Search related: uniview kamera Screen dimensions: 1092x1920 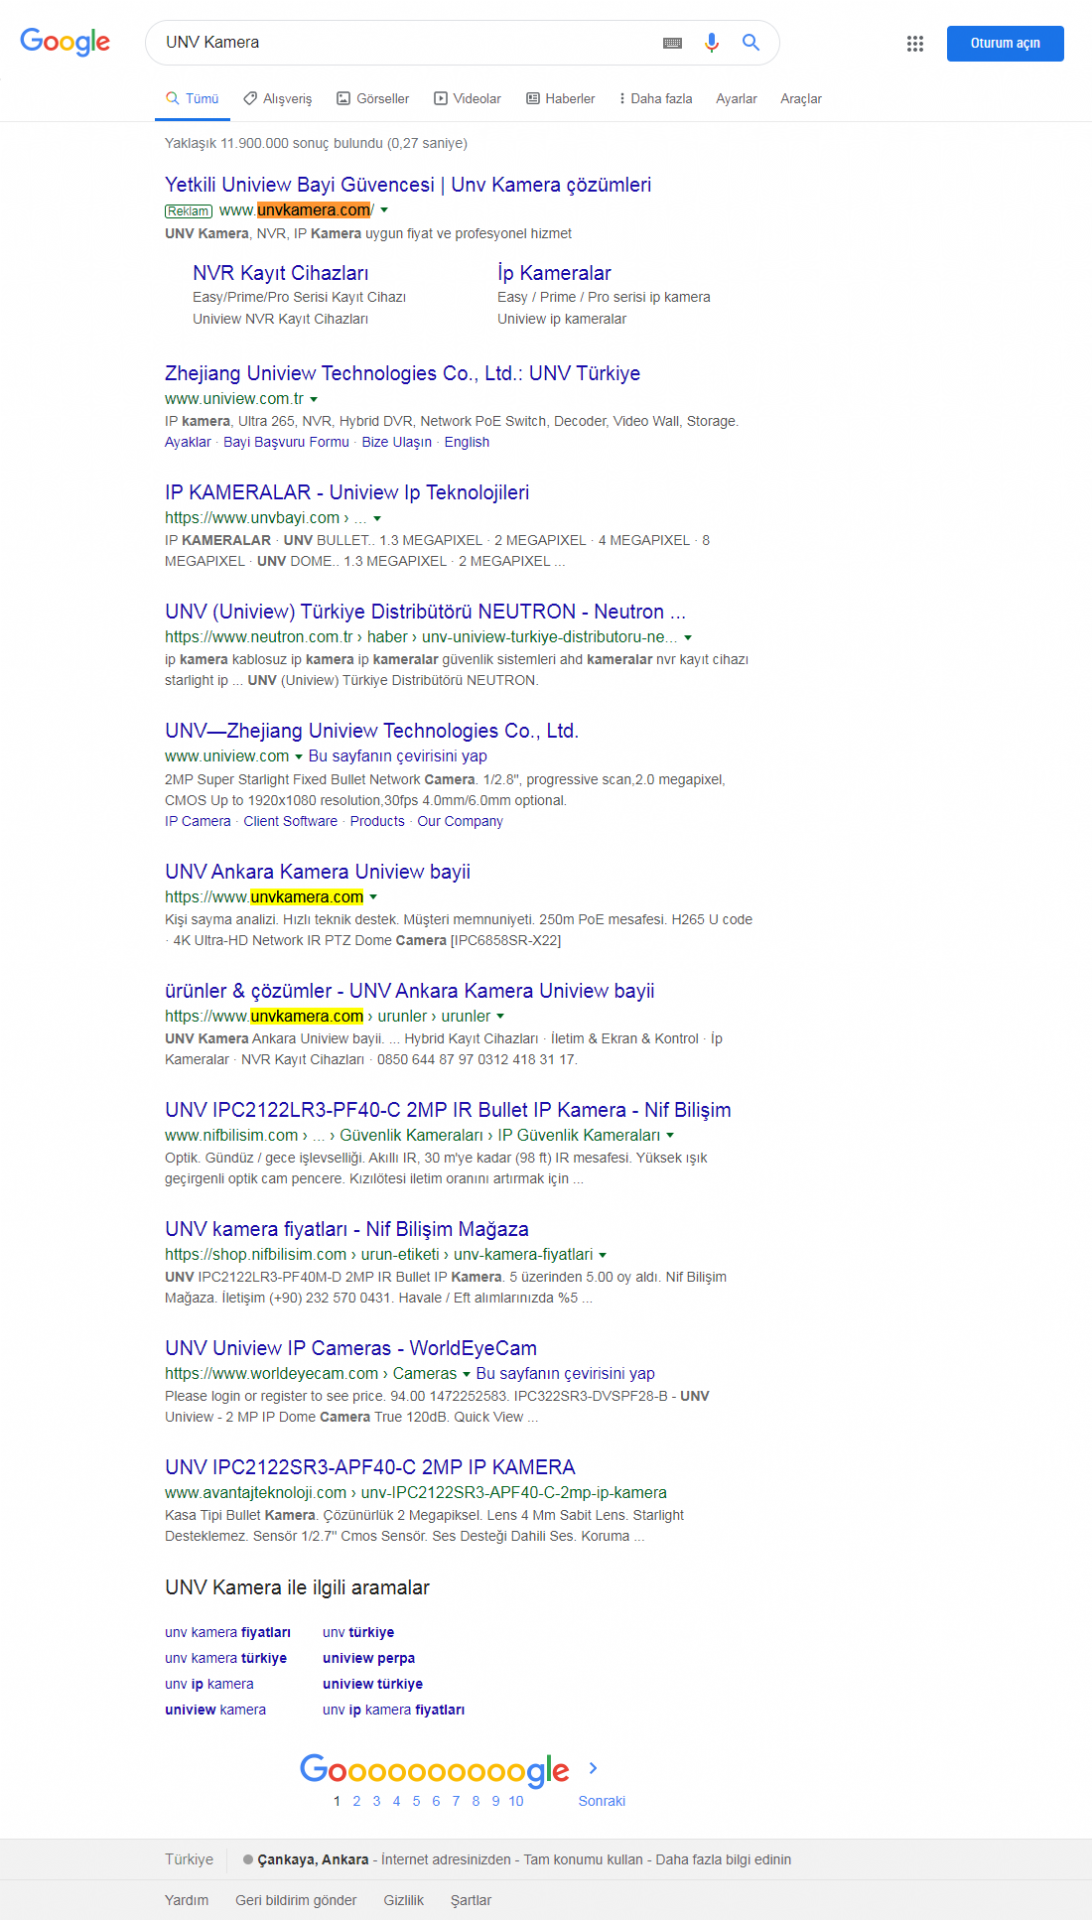(215, 1710)
